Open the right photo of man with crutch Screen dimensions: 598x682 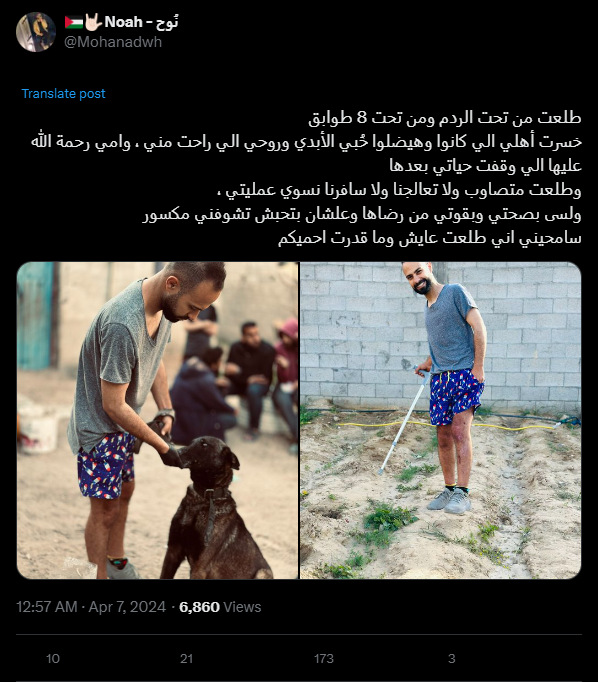441,420
